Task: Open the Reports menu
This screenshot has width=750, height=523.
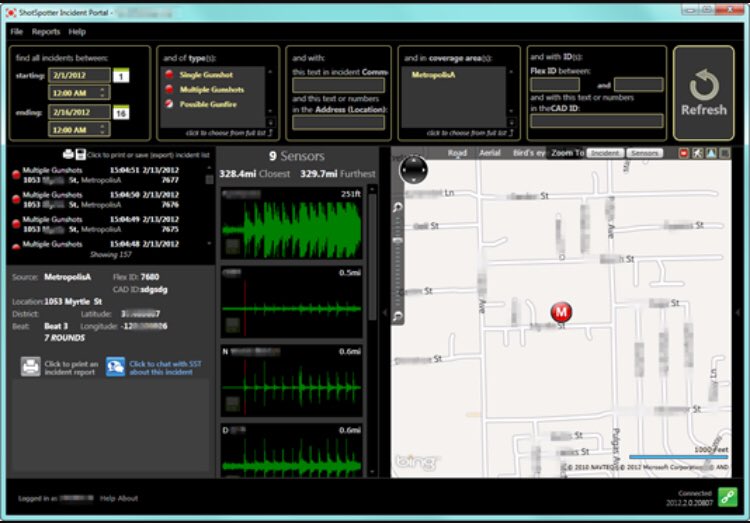Action: coord(46,32)
